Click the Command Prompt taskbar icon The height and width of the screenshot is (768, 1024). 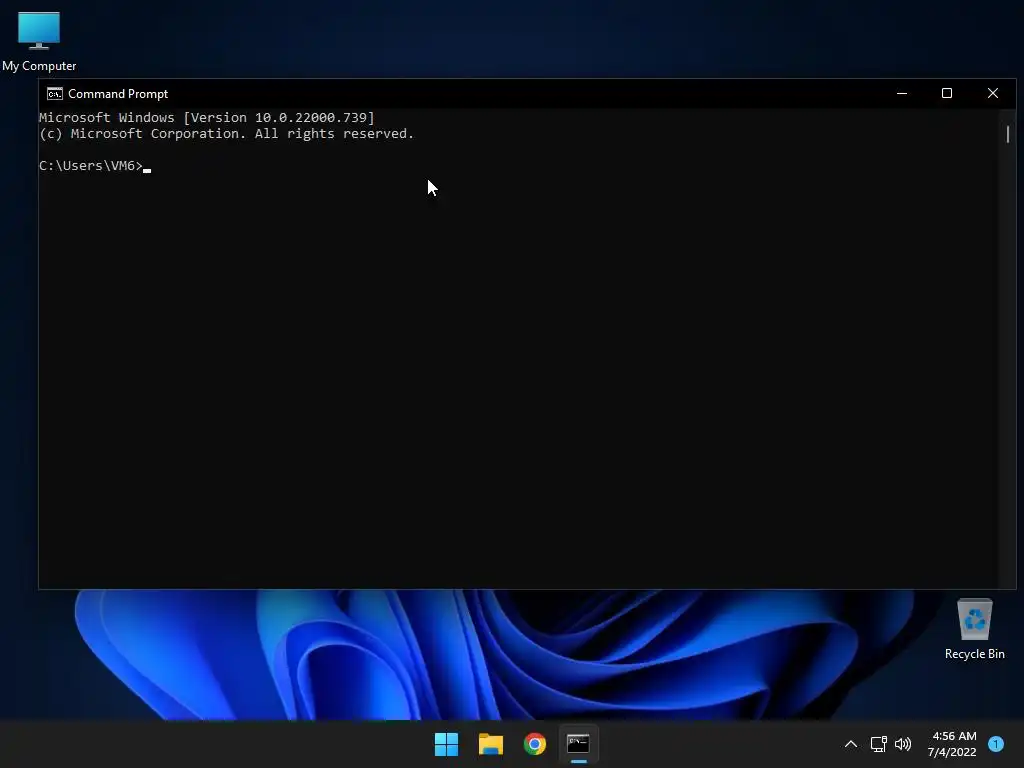click(x=579, y=744)
